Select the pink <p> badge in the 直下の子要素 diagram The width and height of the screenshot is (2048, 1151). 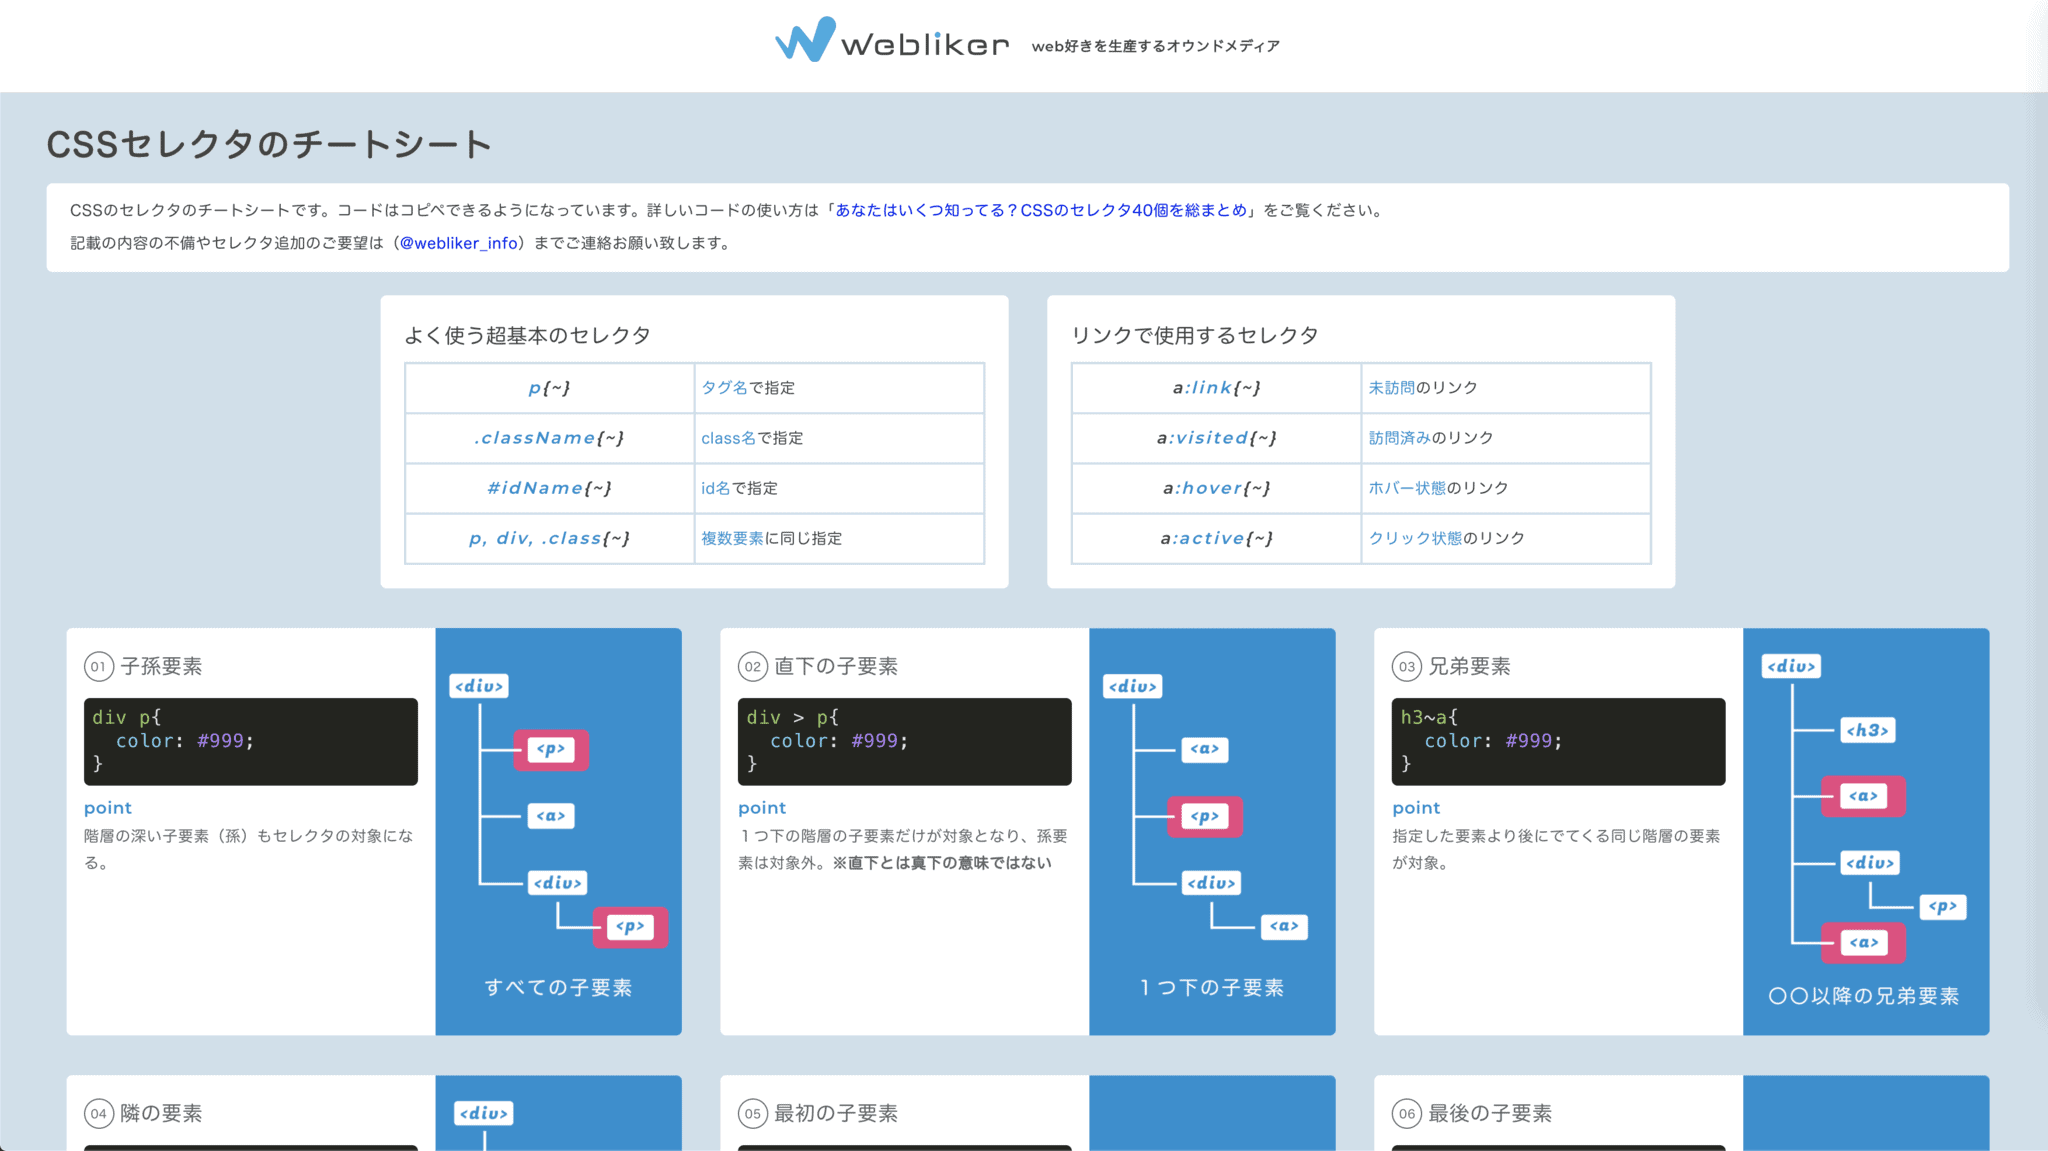point(1206,817)
